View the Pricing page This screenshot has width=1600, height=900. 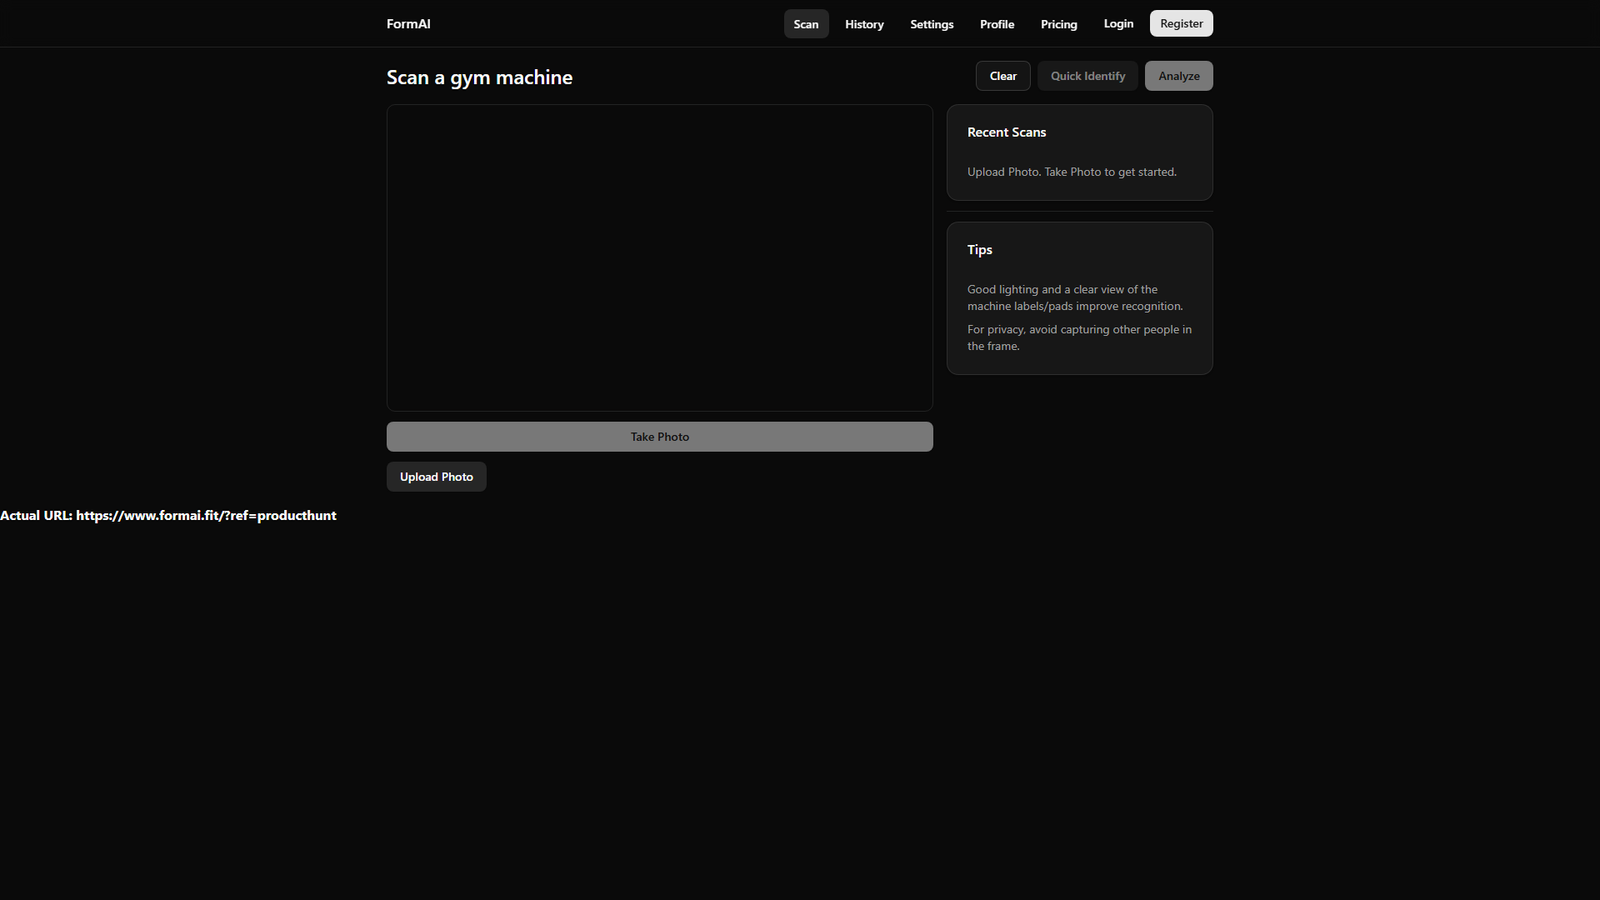(1058, 23)
